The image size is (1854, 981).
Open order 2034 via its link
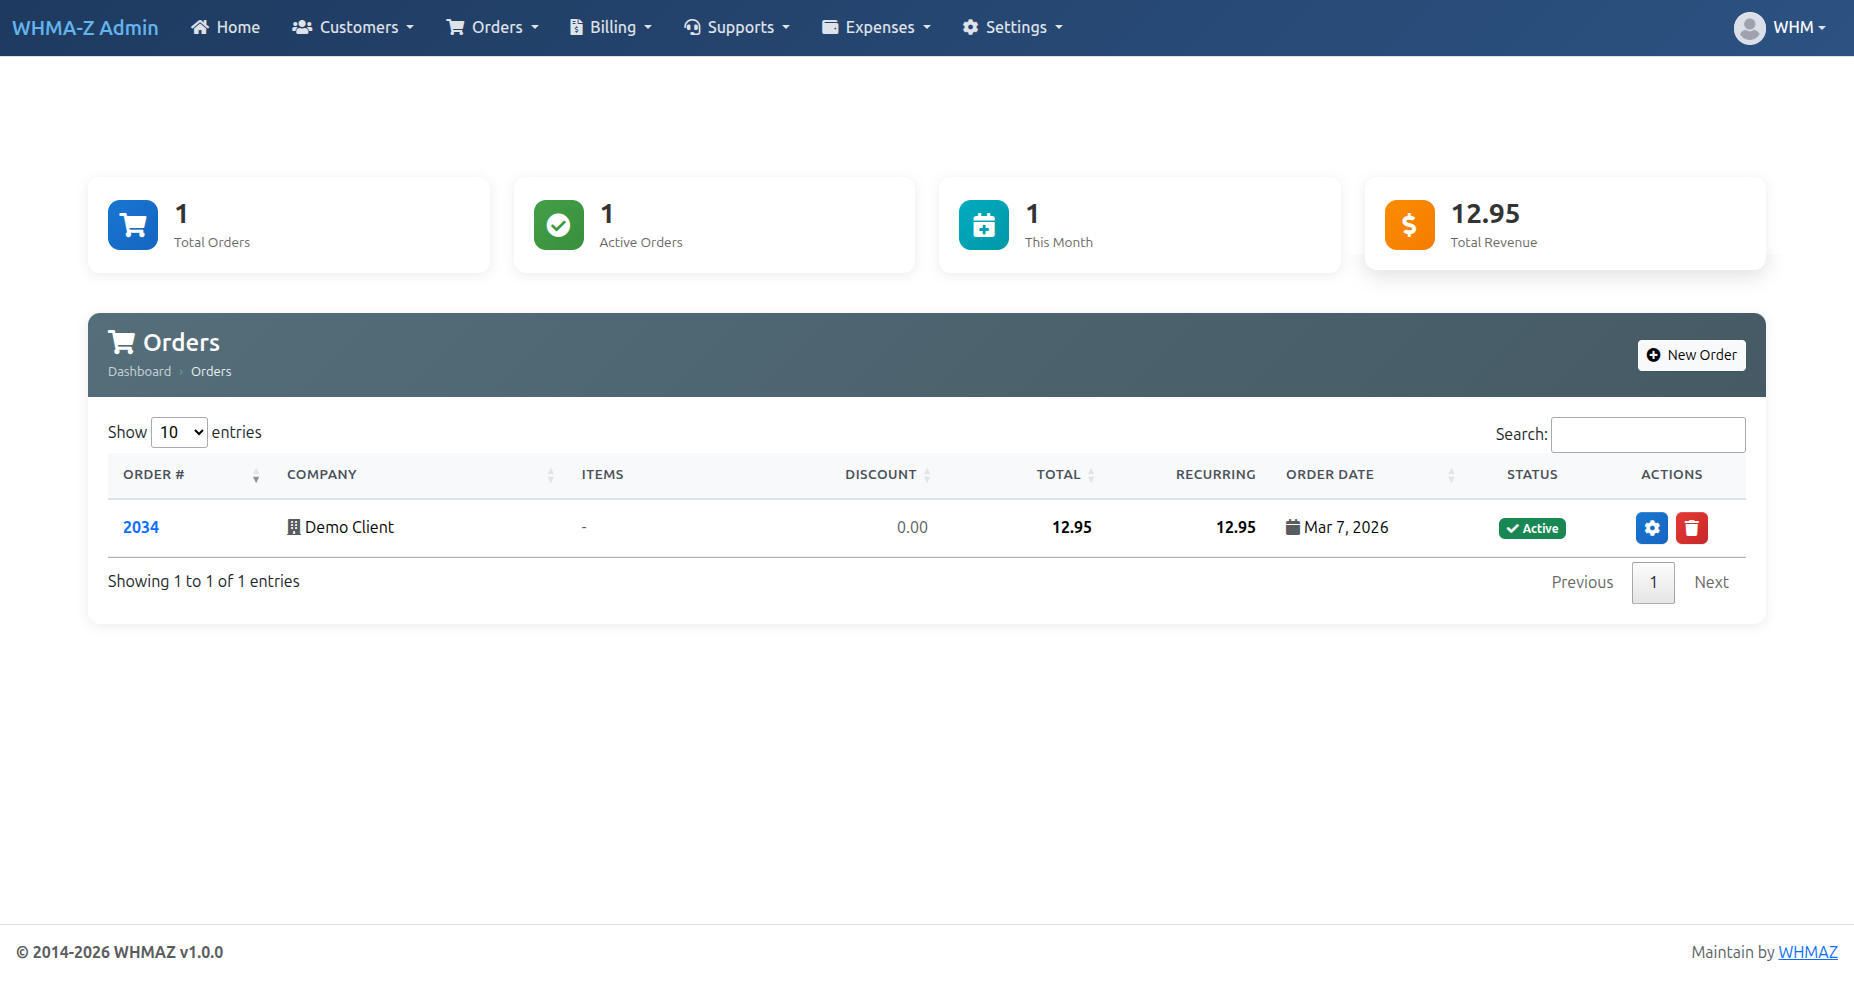(141, 527)
